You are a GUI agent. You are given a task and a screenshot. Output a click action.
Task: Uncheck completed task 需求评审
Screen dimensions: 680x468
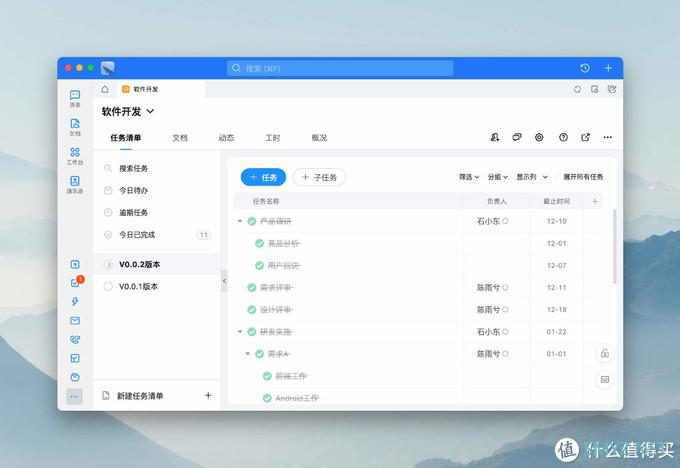(x=252, y=288)
